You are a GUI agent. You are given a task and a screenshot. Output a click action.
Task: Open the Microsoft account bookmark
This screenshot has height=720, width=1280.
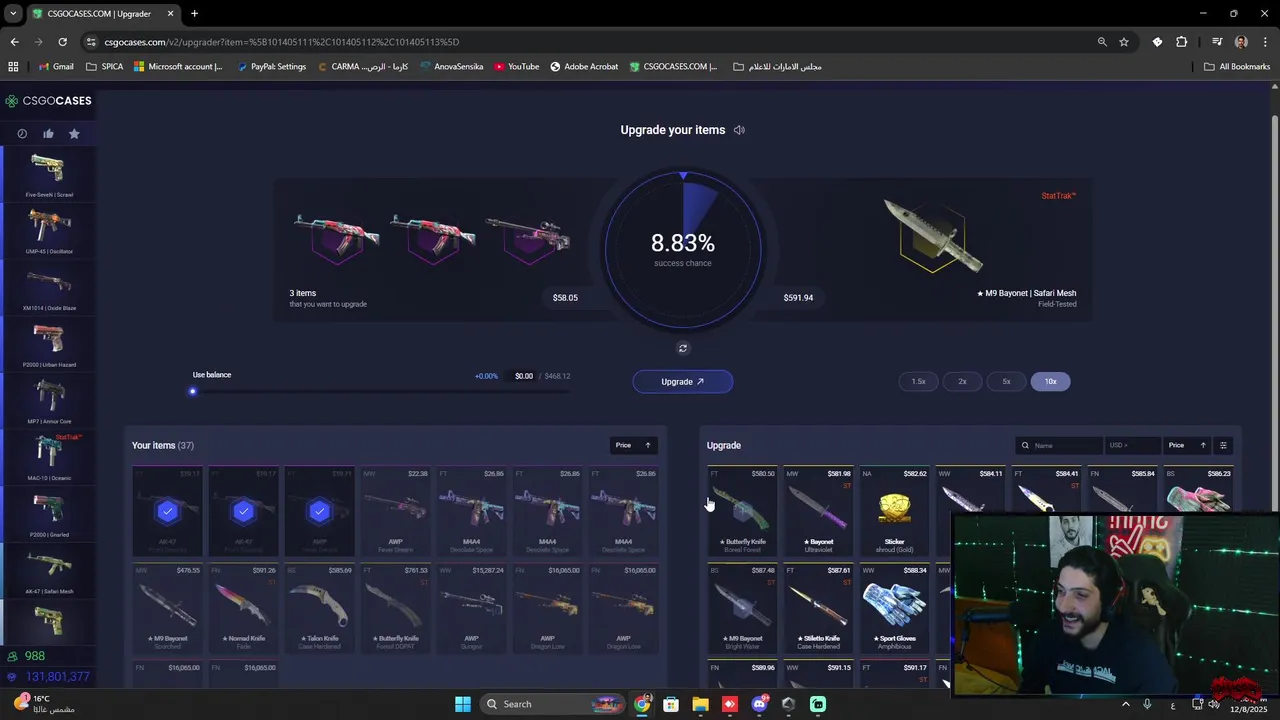click(x=178, y=67)
